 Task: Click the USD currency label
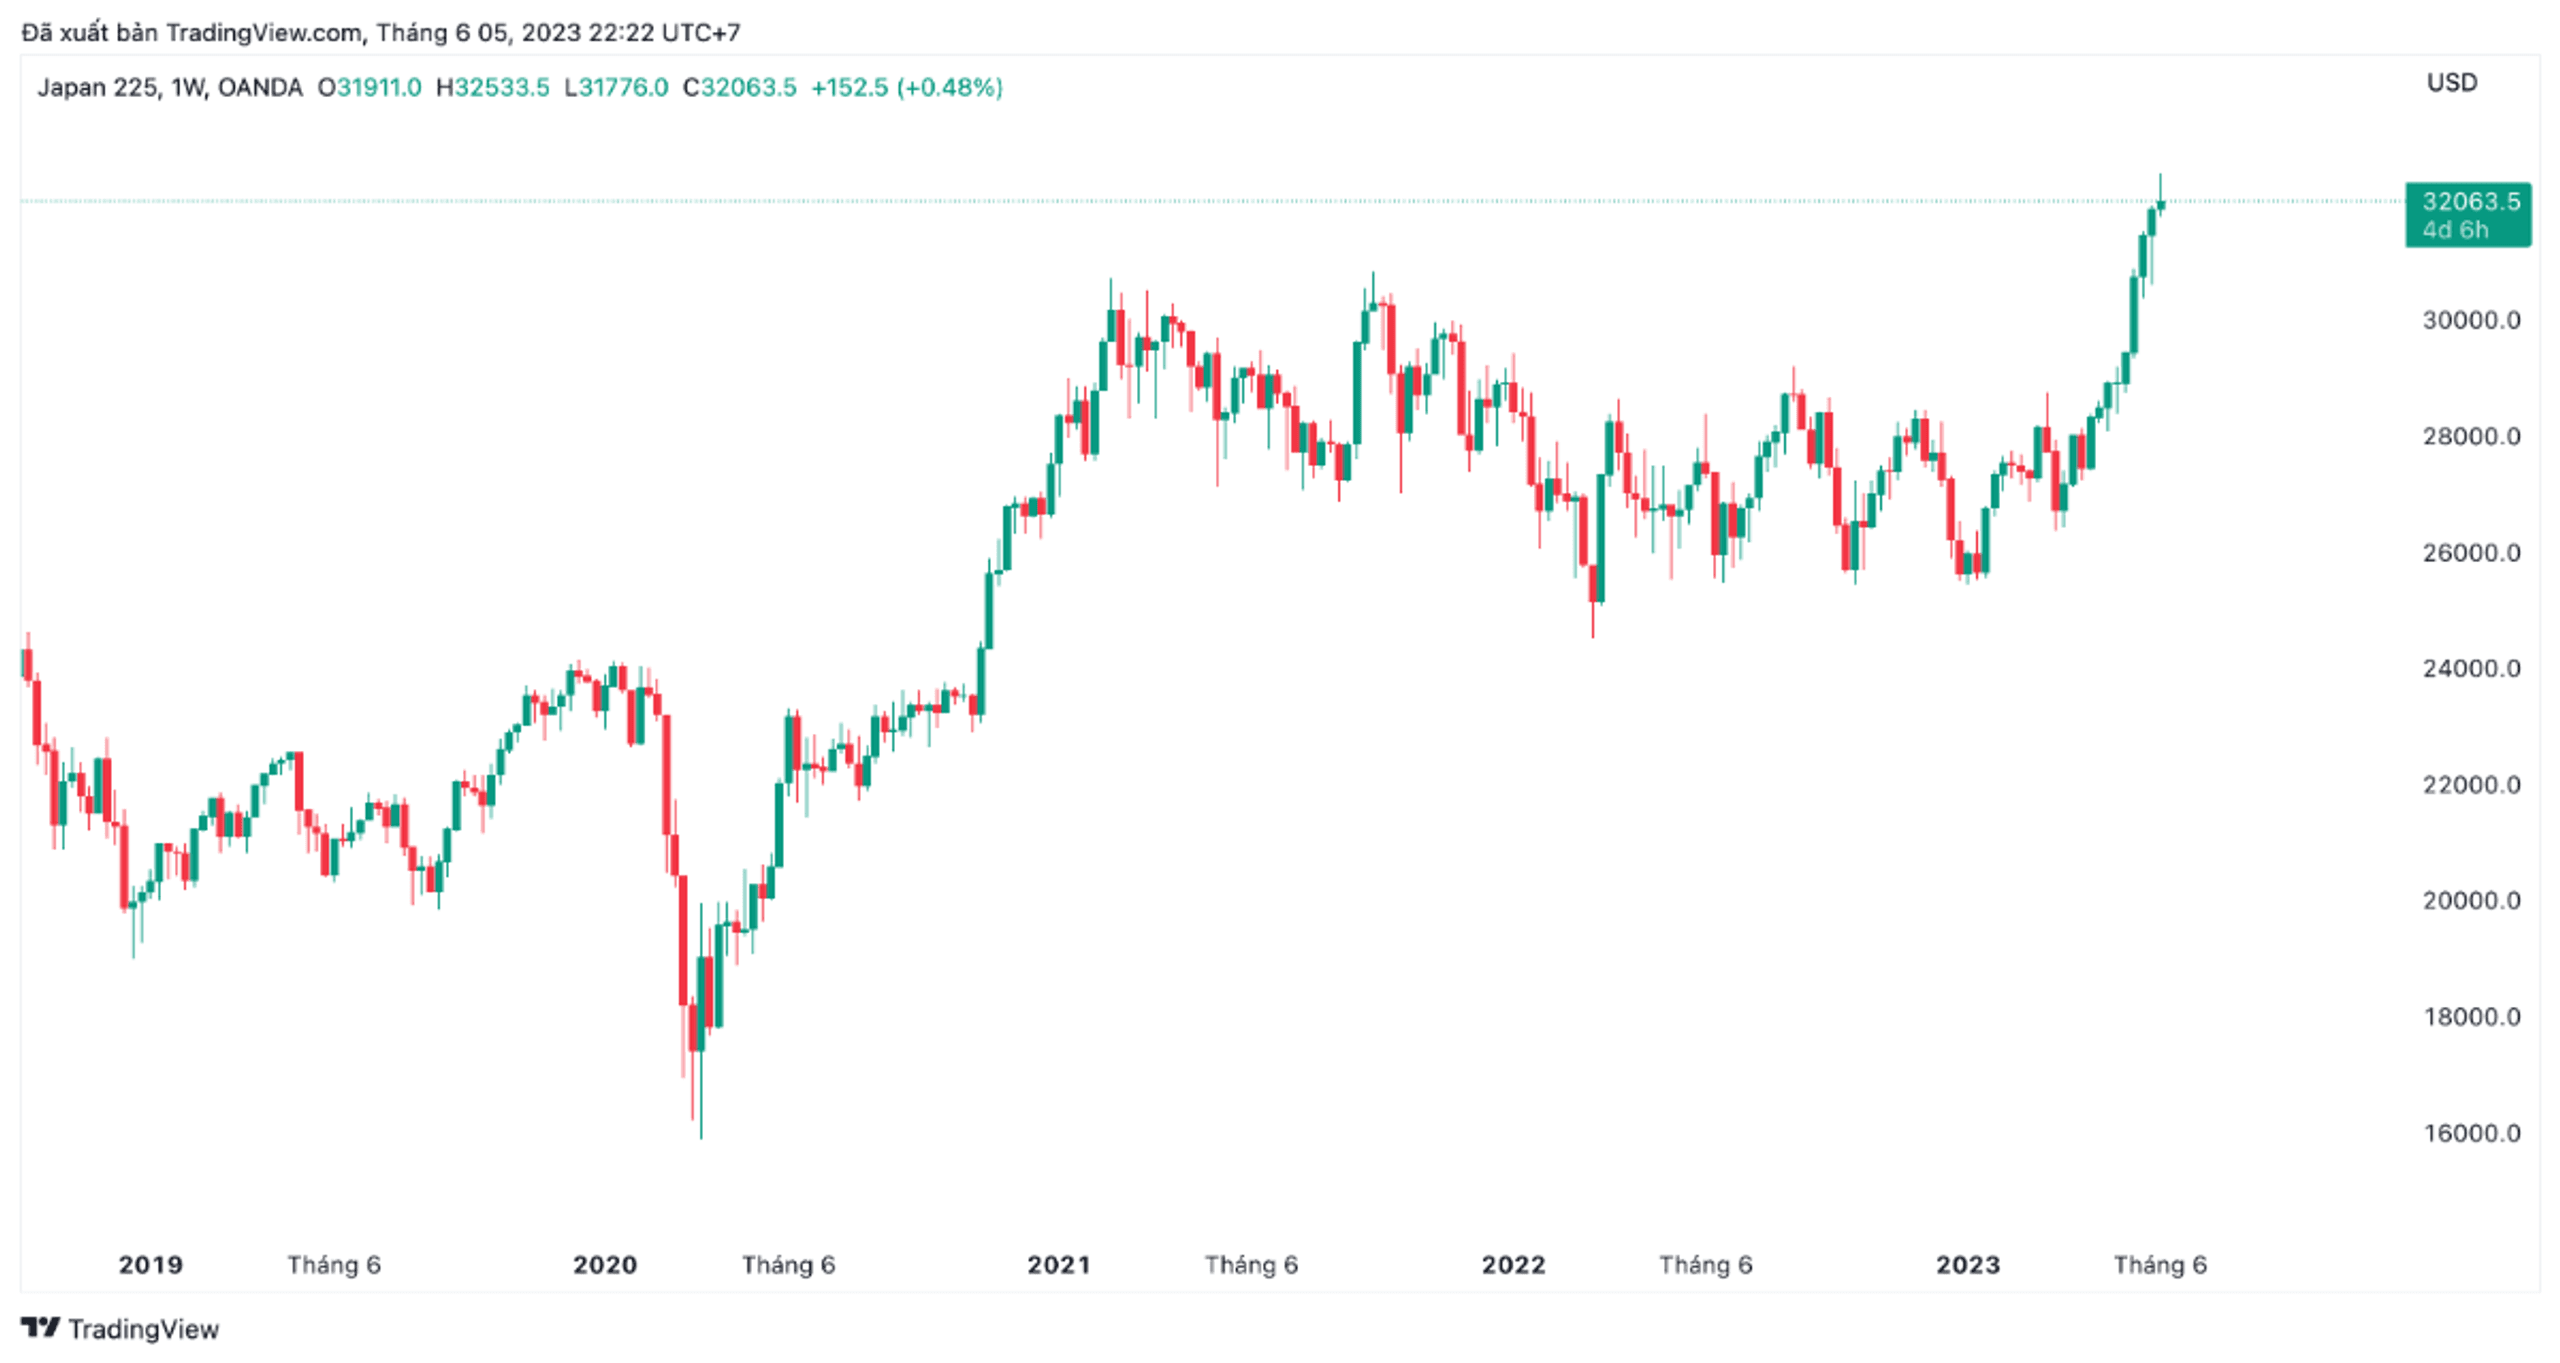2452,82
